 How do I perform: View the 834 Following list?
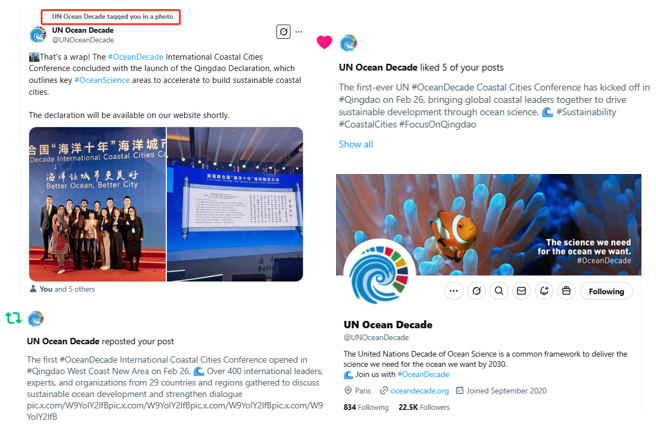366,407
